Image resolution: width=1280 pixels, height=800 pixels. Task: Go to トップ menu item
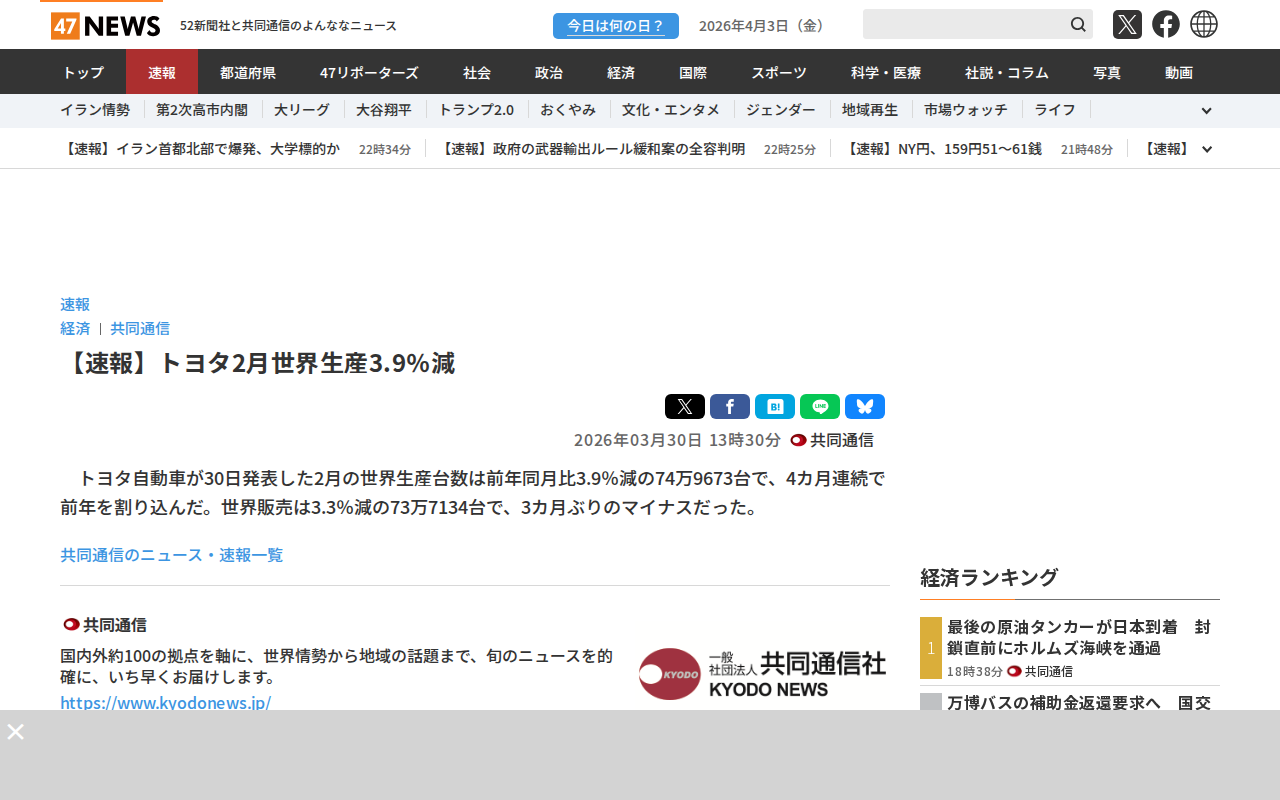83,72
